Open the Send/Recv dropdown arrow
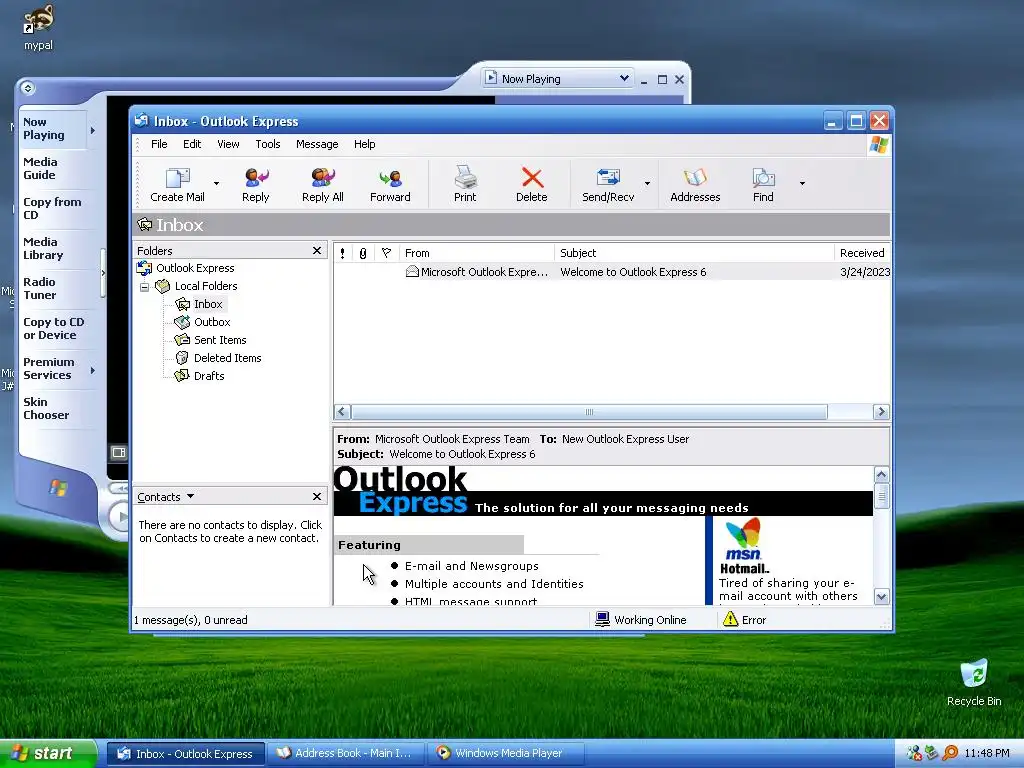The width and height of the screenshot is (1024, 768). coord(647,184)
